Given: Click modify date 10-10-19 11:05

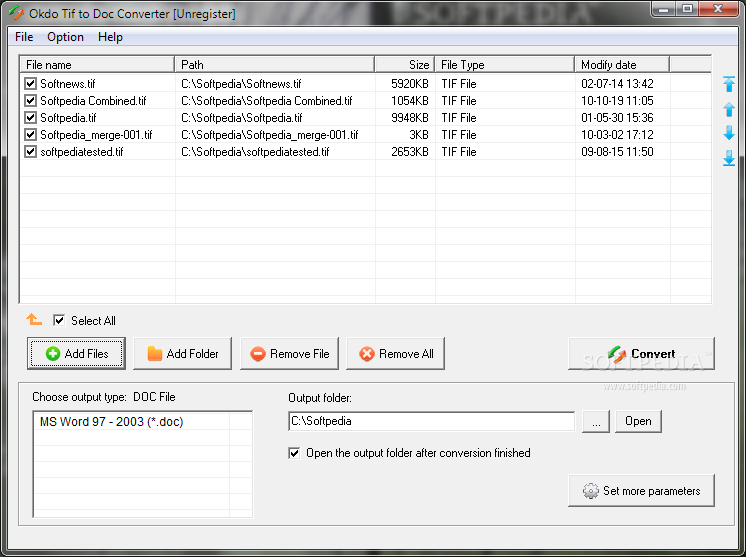Looking at the screenshot, I should [x=617, y=101].
